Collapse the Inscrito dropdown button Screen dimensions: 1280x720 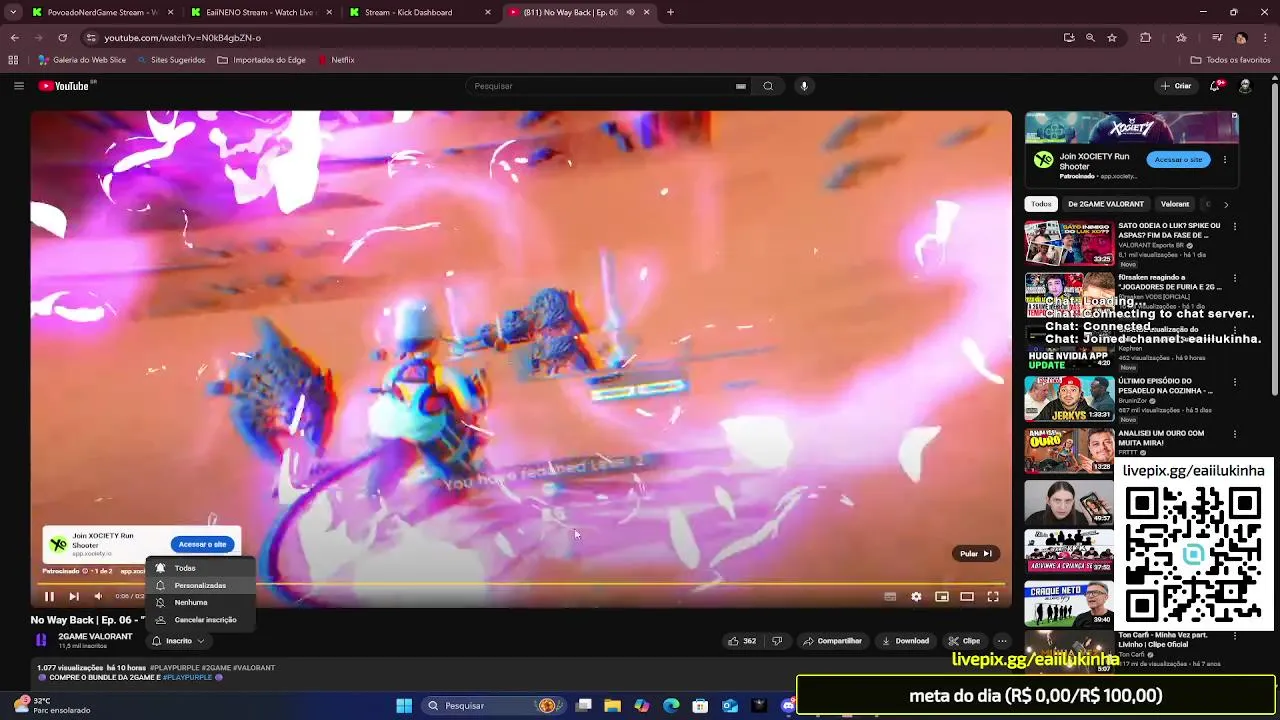178,641
